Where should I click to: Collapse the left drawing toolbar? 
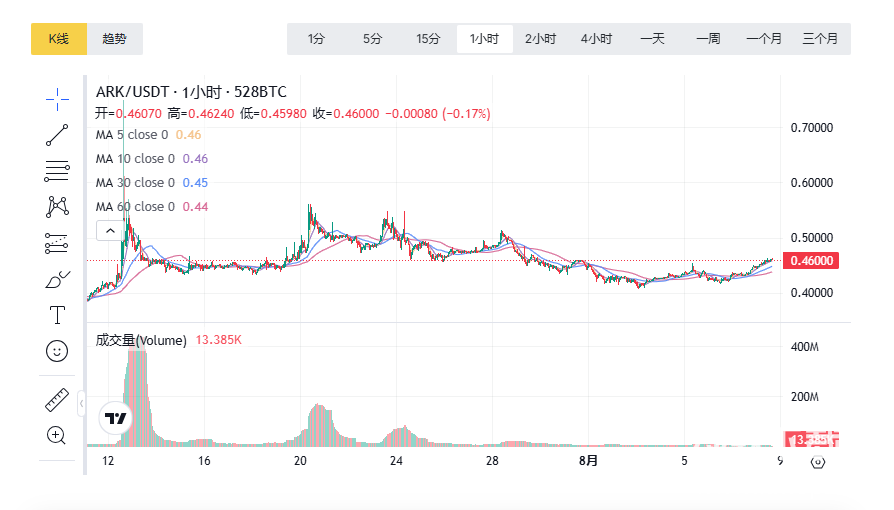81,403
